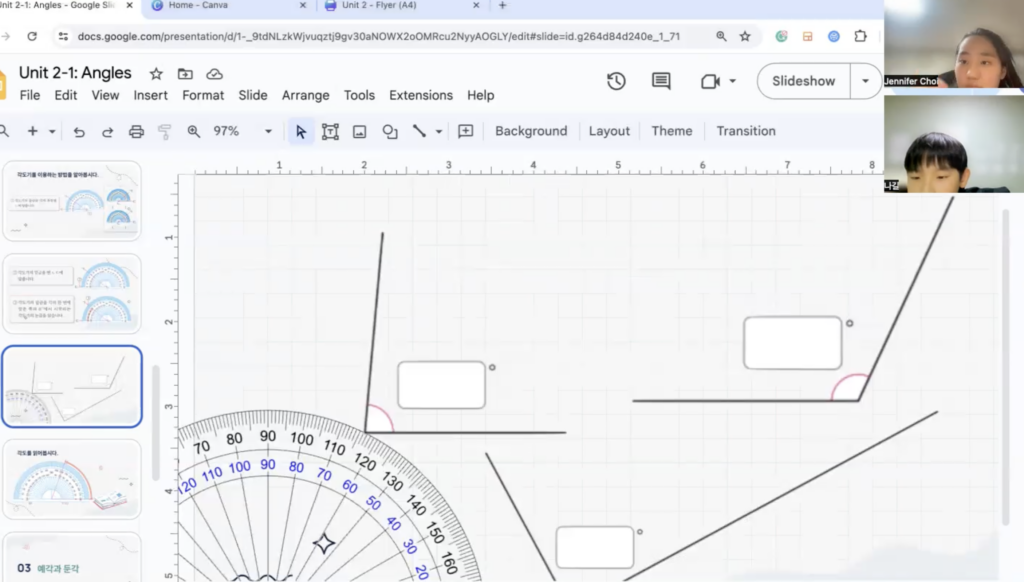Screen dimensions: 1024x582
Task: Print the presentation
Action: click(136, 132)
